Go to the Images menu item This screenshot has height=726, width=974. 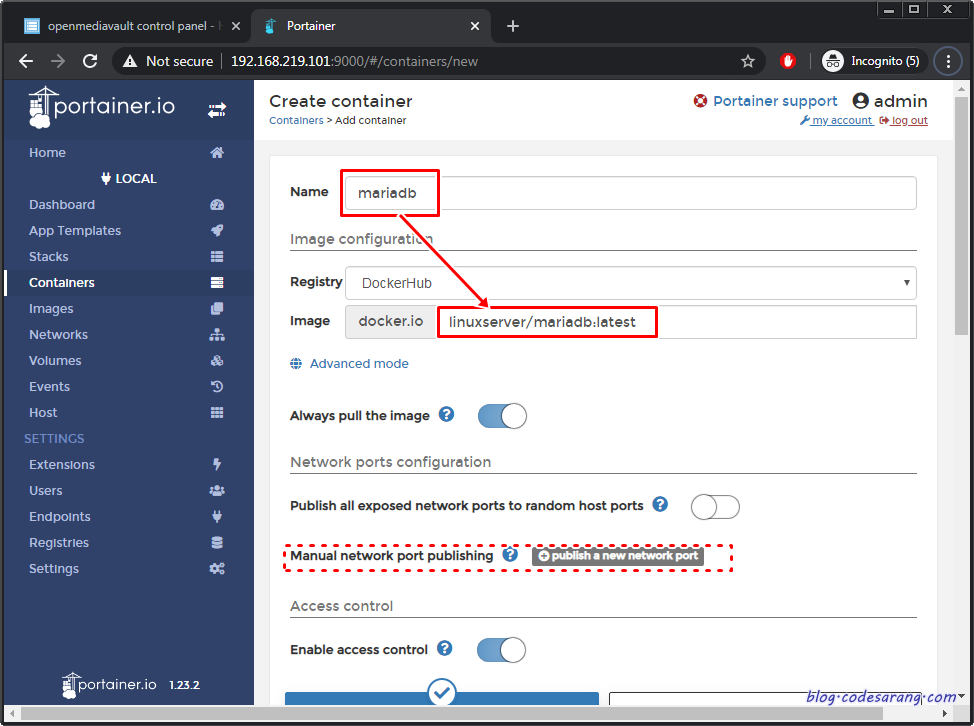pyautogui.click(x=51, y=309)
